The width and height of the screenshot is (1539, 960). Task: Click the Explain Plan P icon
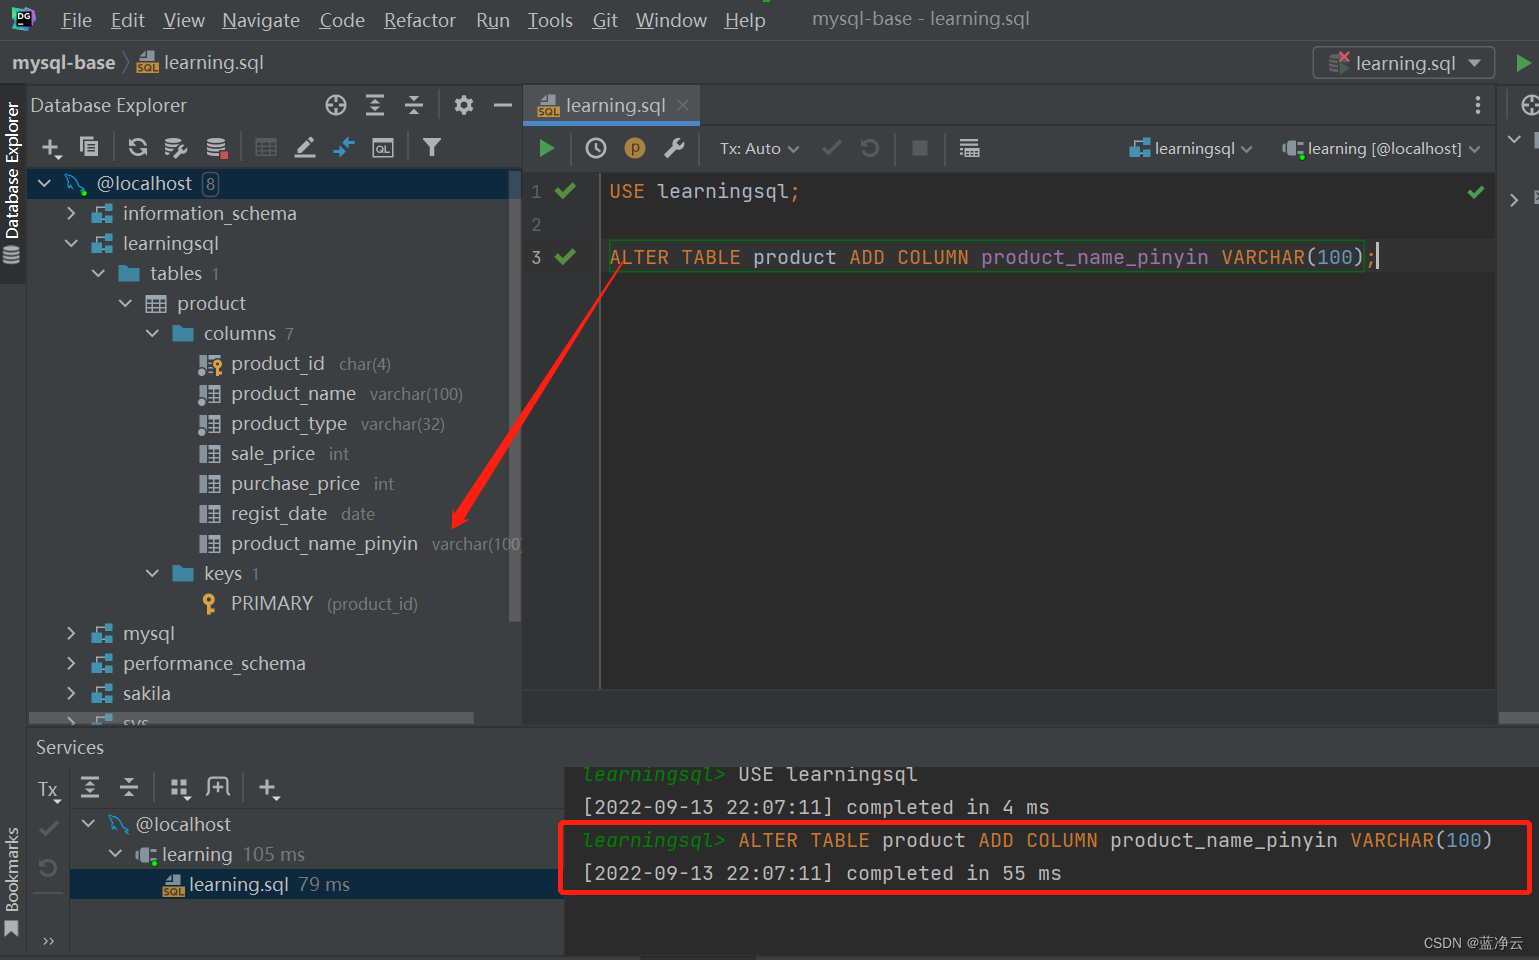coord(635,148)
